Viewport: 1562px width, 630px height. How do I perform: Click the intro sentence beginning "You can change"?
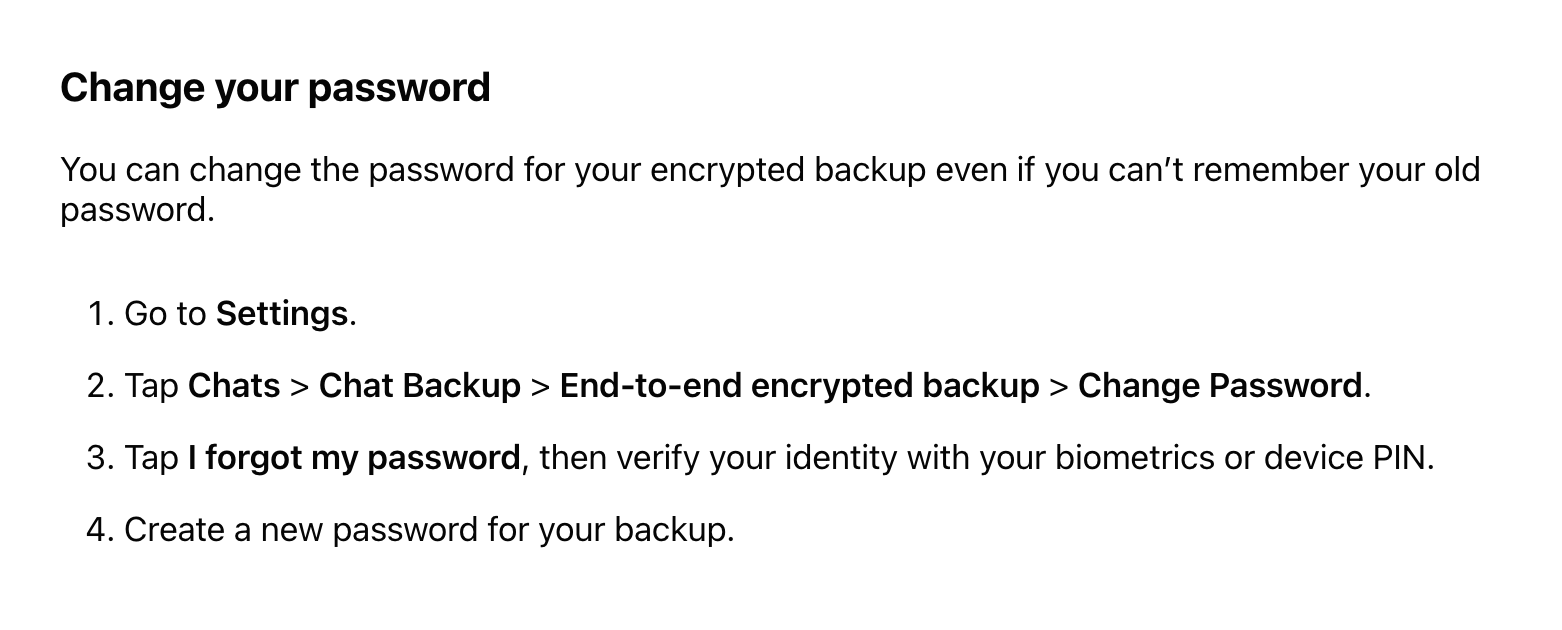[770, 190]
